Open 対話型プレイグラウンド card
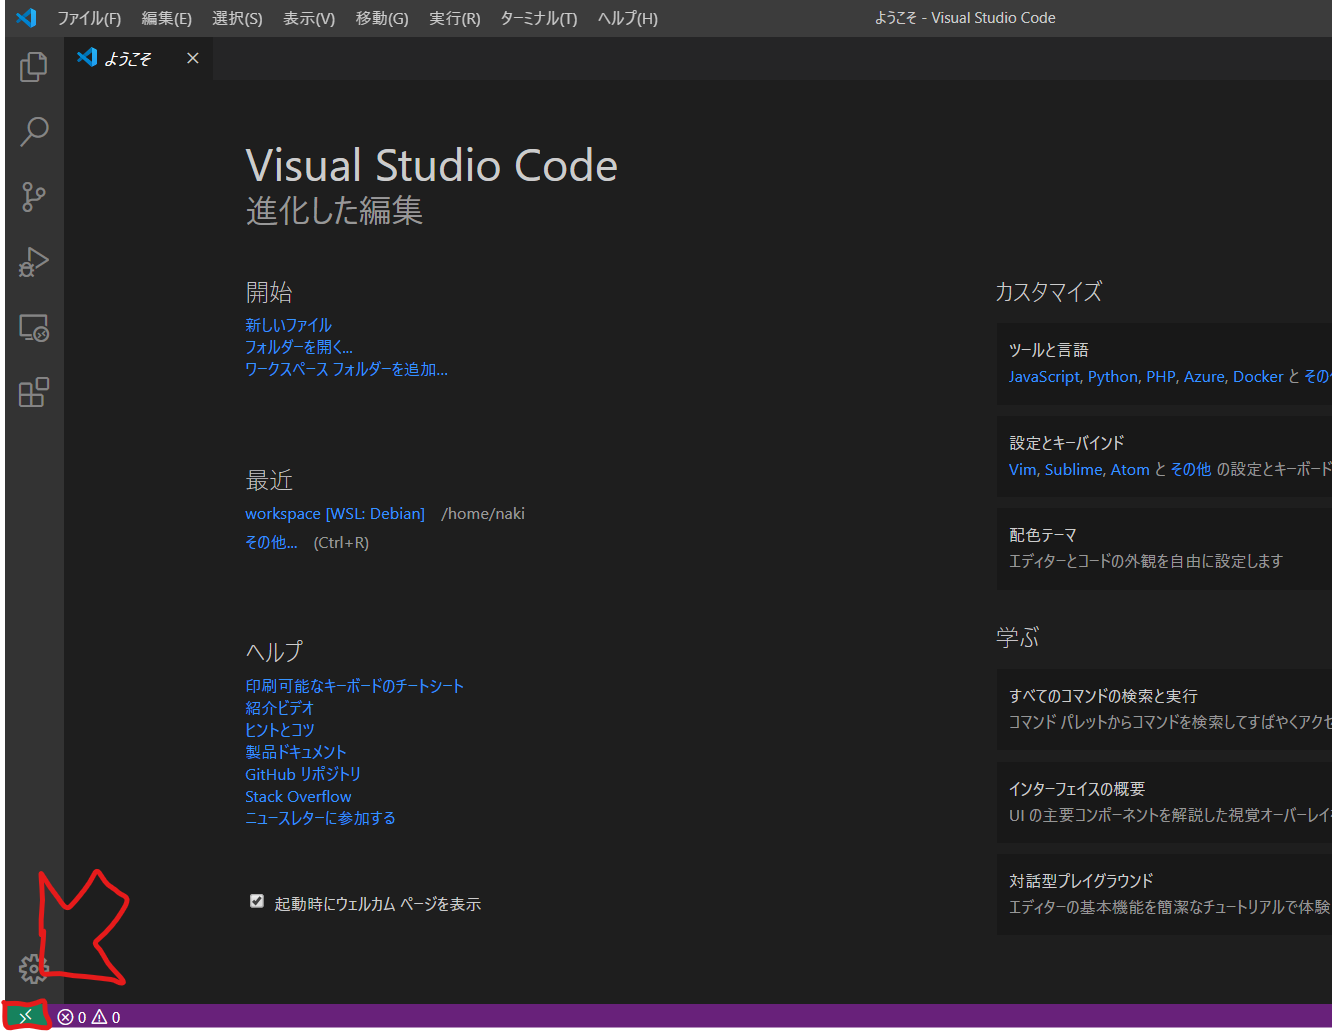Screen dimensions: 1332x1033 click(1164, 894)
